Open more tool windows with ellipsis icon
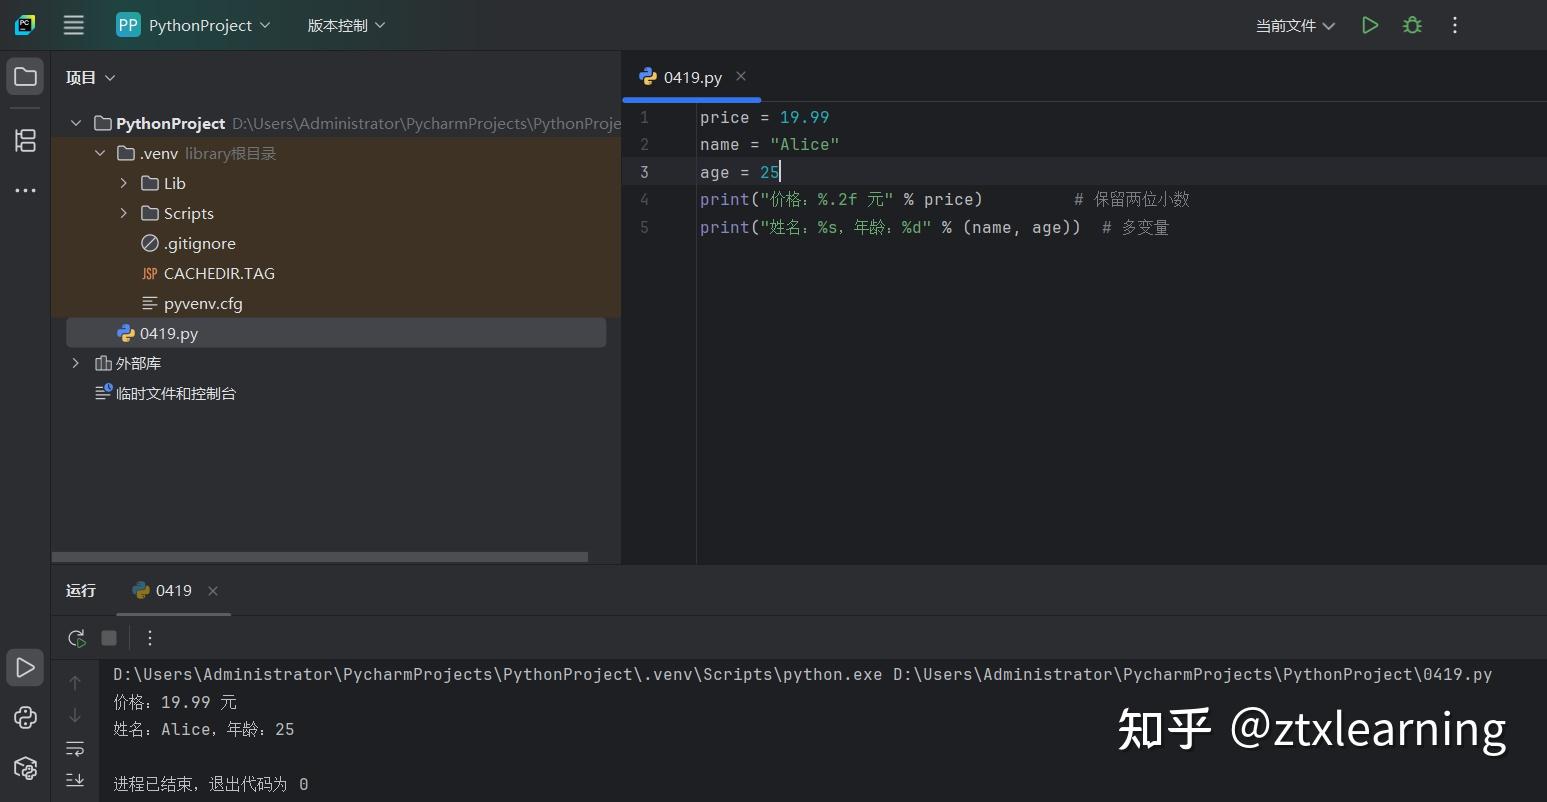 click(25, 190)
